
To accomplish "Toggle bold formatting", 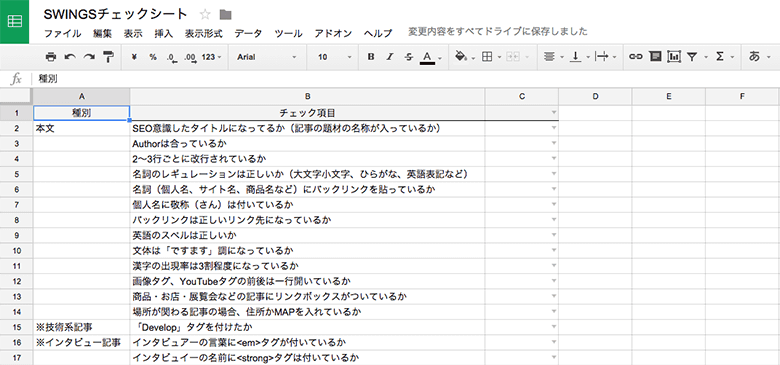I will click(x=371, y=57).
